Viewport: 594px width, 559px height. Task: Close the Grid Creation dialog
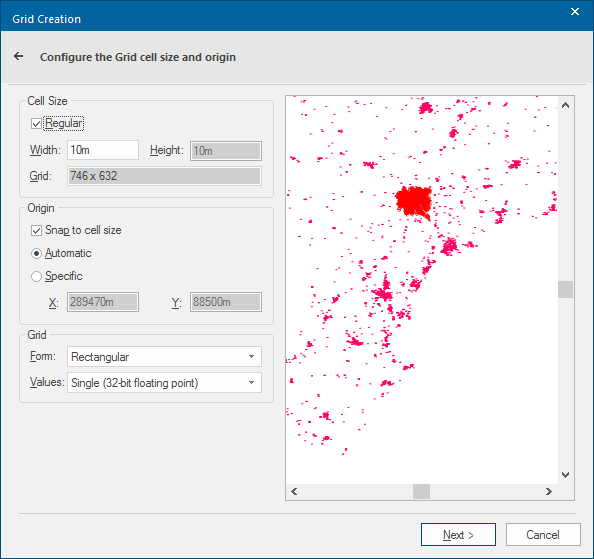575,12
